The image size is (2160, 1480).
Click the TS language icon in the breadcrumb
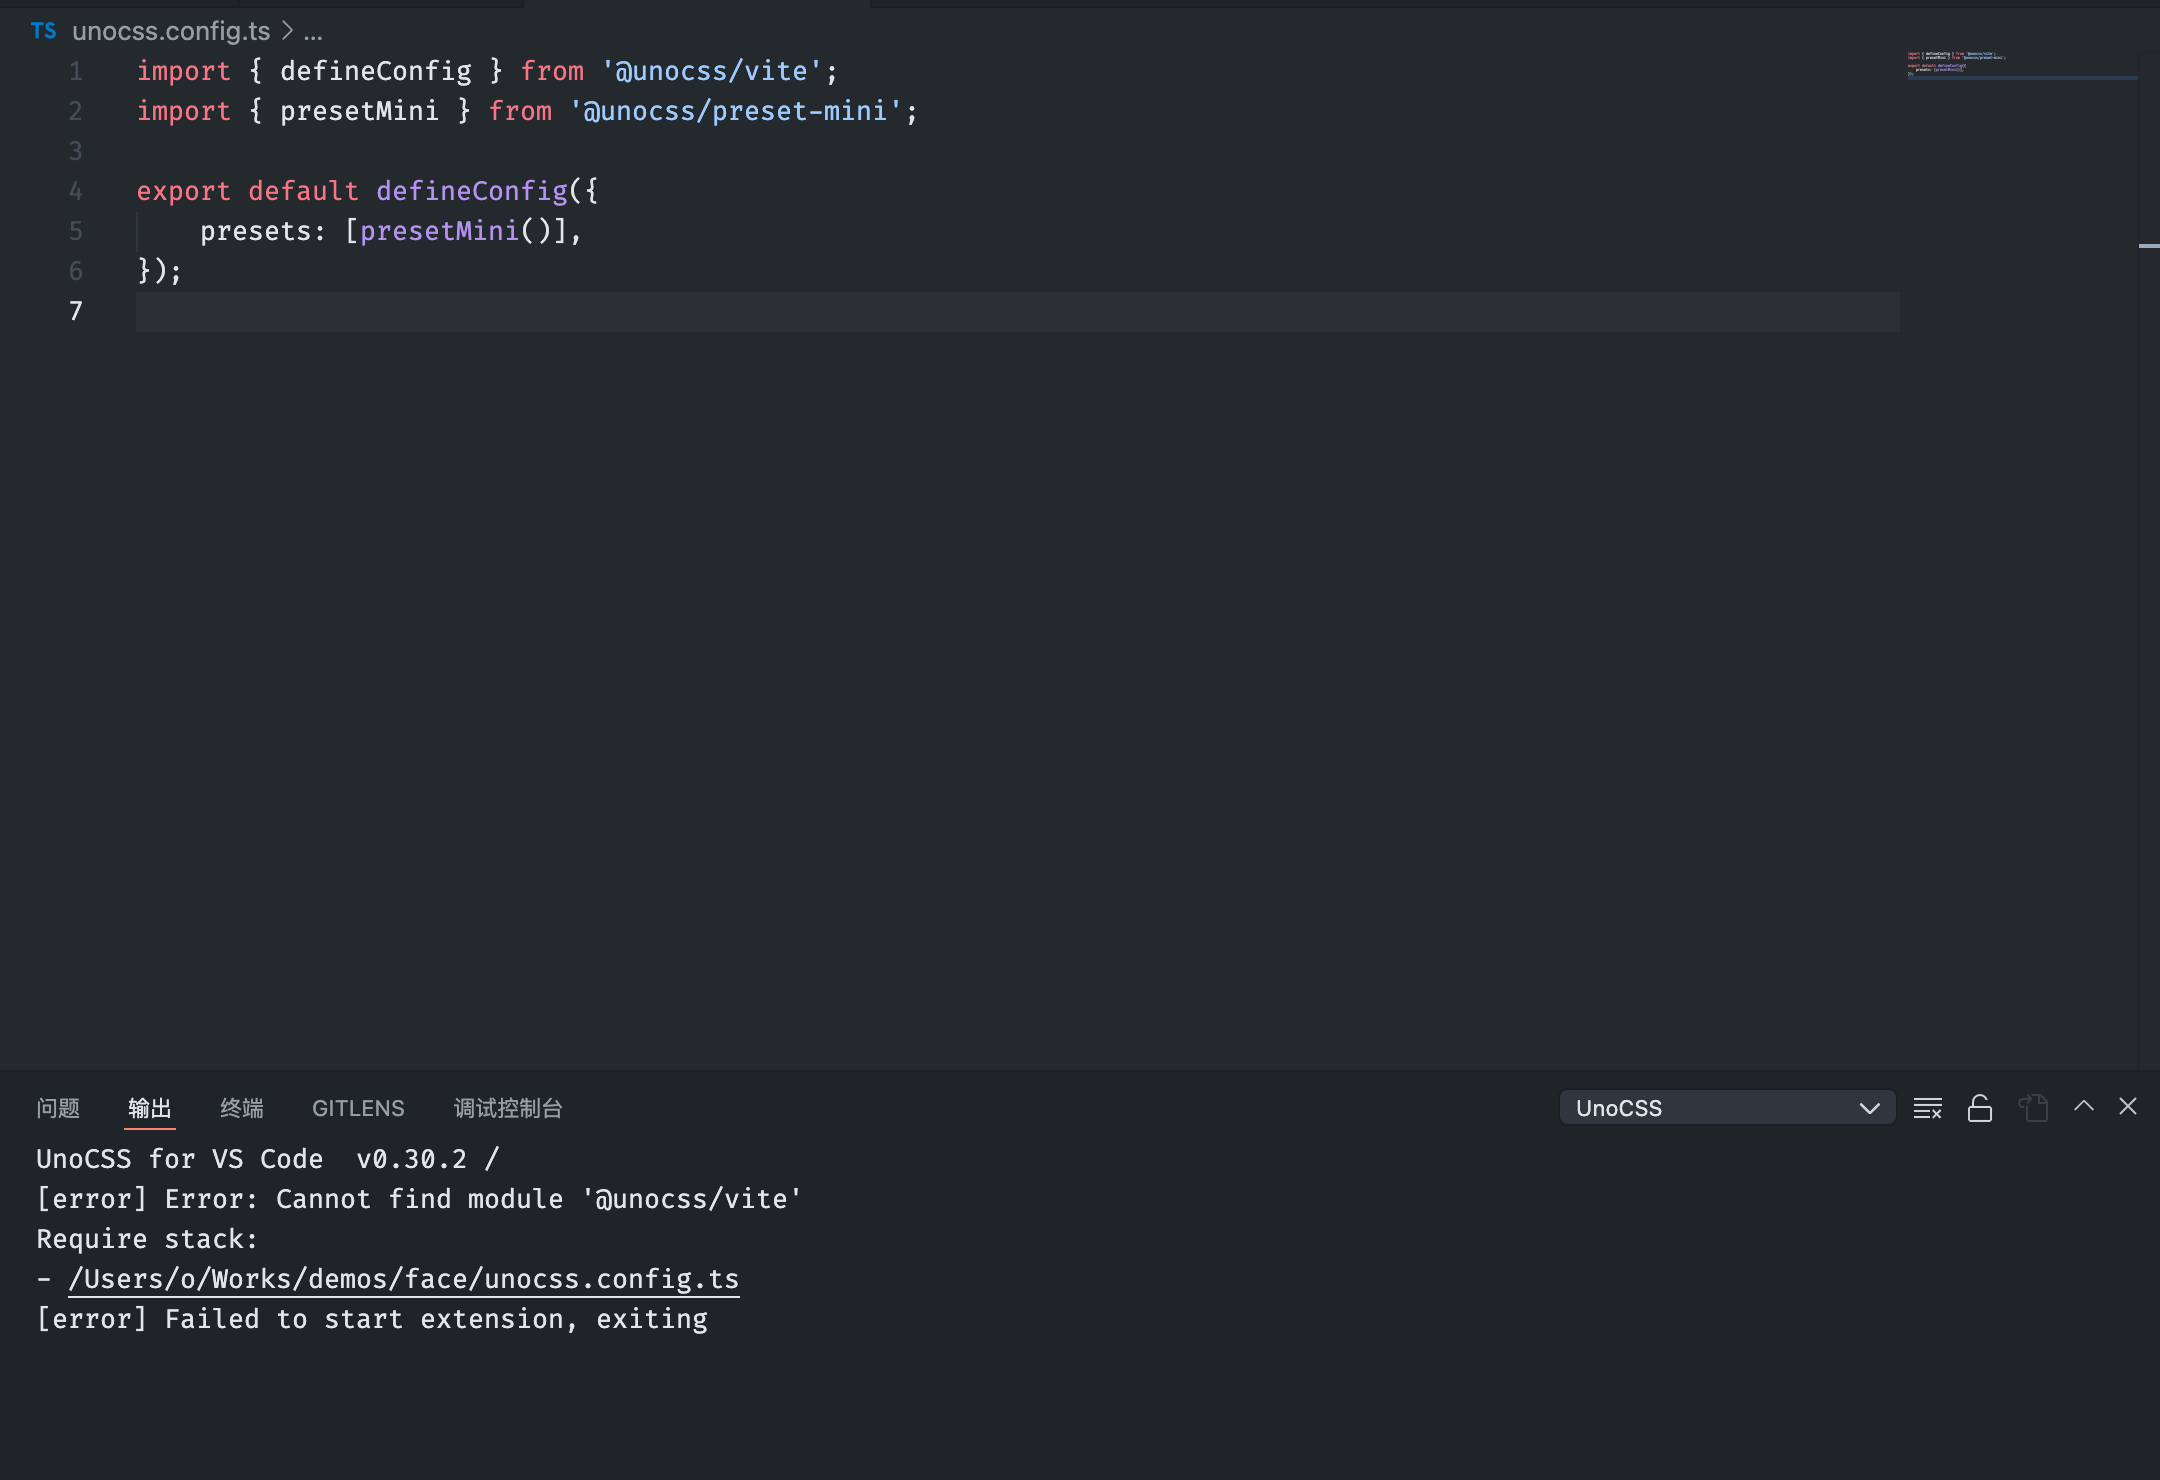coord(44,31)
